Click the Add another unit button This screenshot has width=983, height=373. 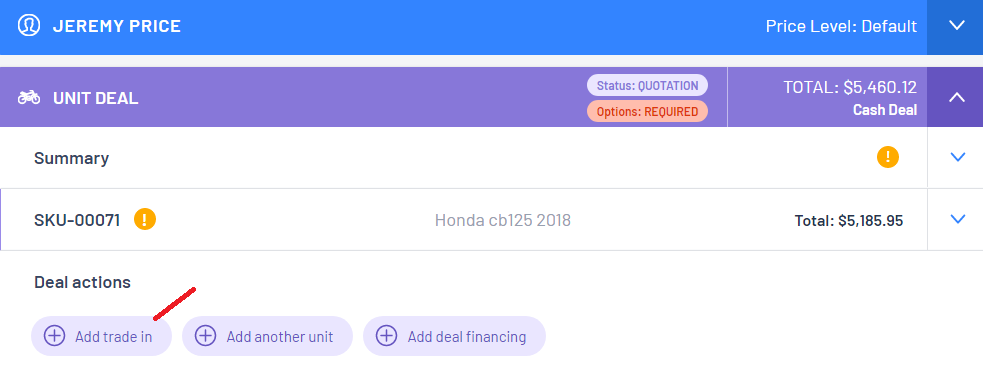[x=268, y=336]
